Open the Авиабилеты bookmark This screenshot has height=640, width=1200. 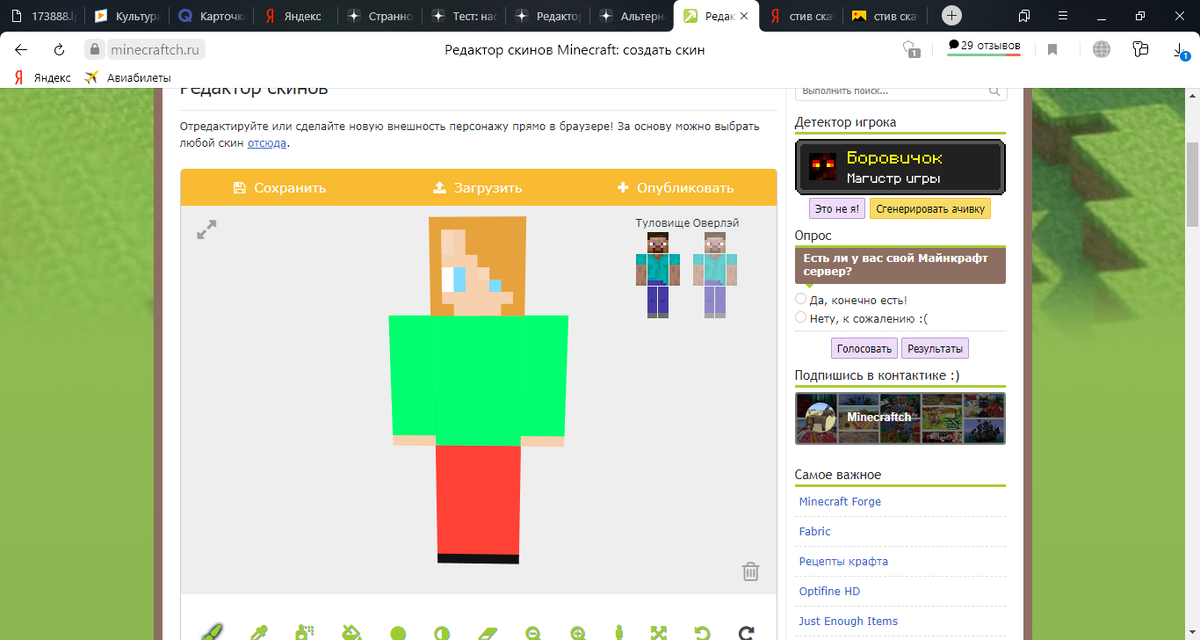point(128,77)
